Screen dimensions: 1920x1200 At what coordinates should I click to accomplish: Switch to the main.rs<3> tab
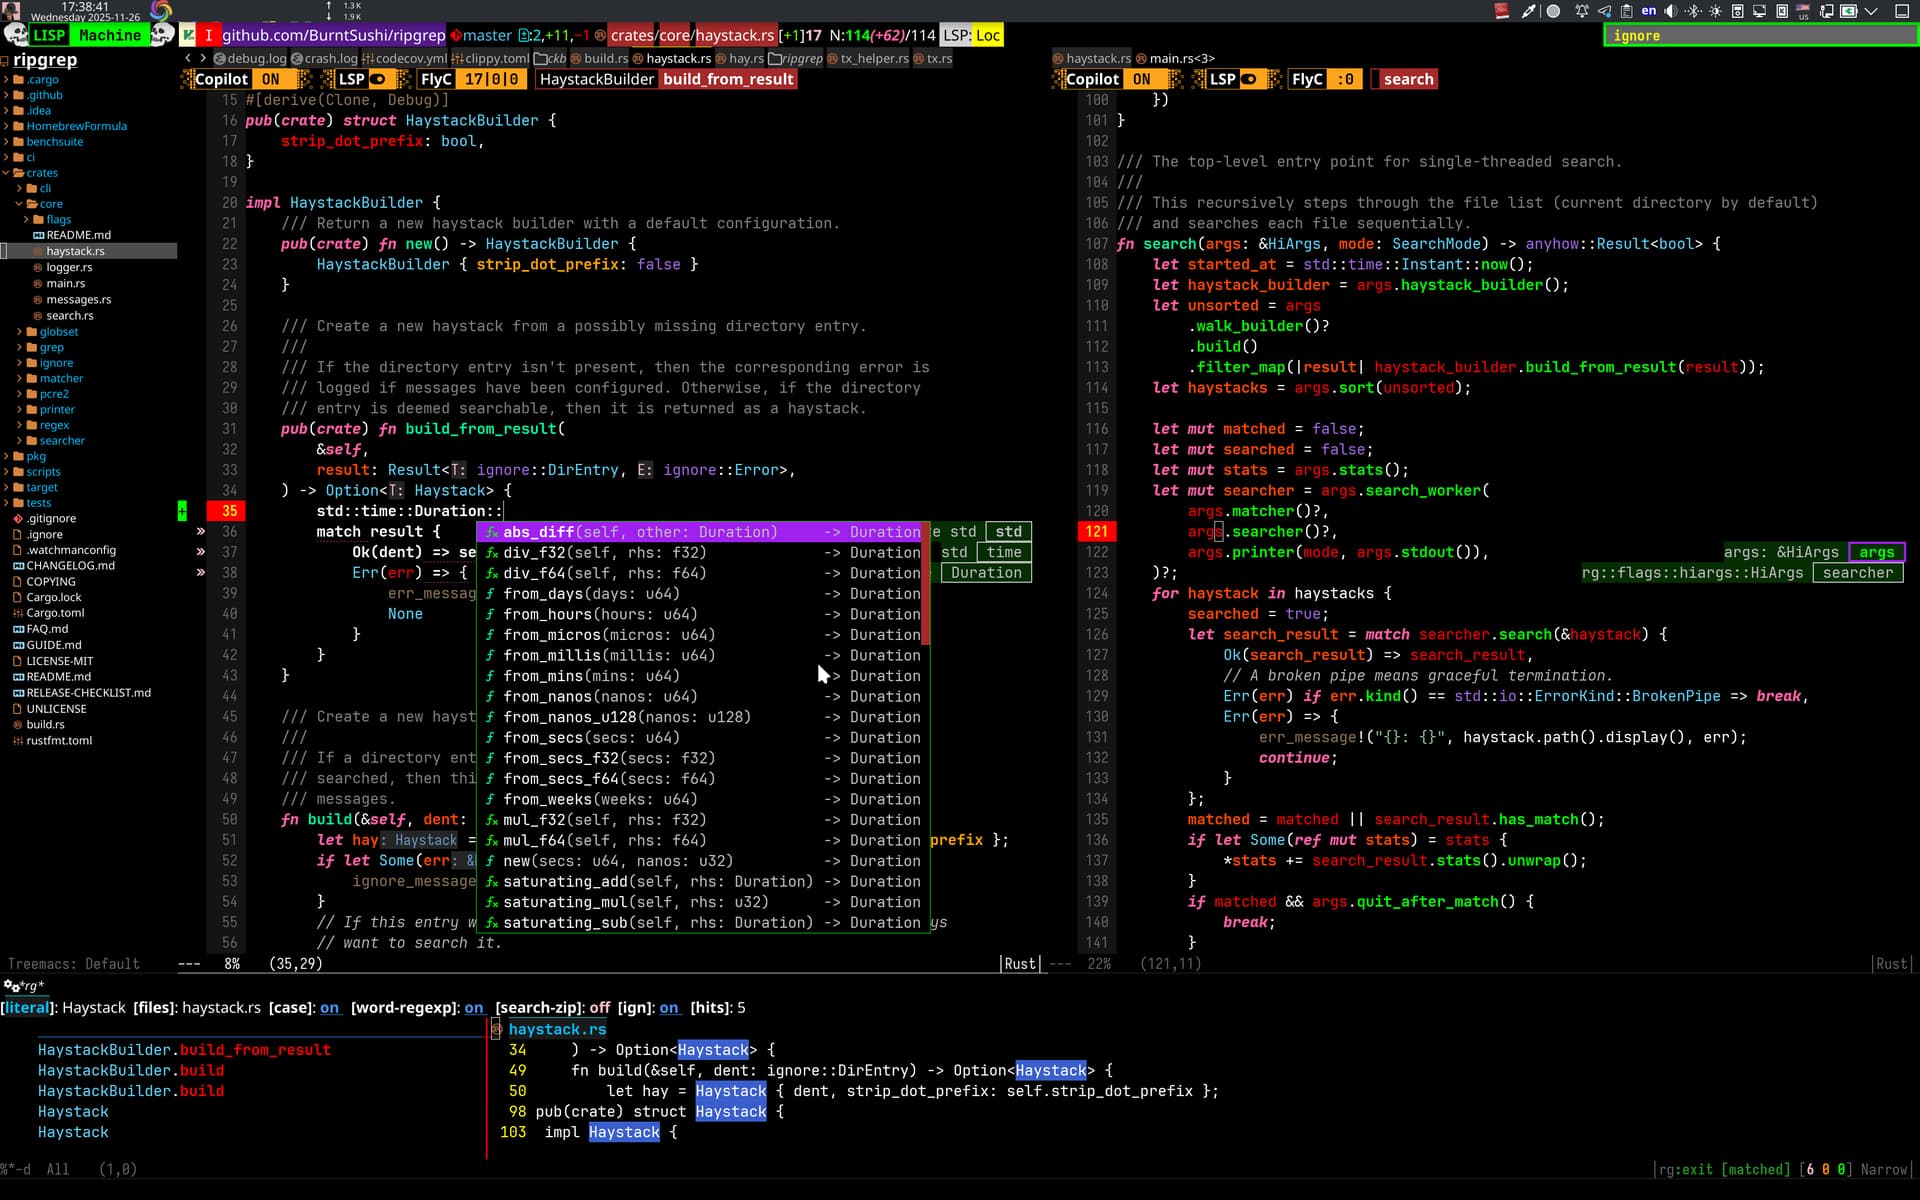click(x=1181, y=58)
